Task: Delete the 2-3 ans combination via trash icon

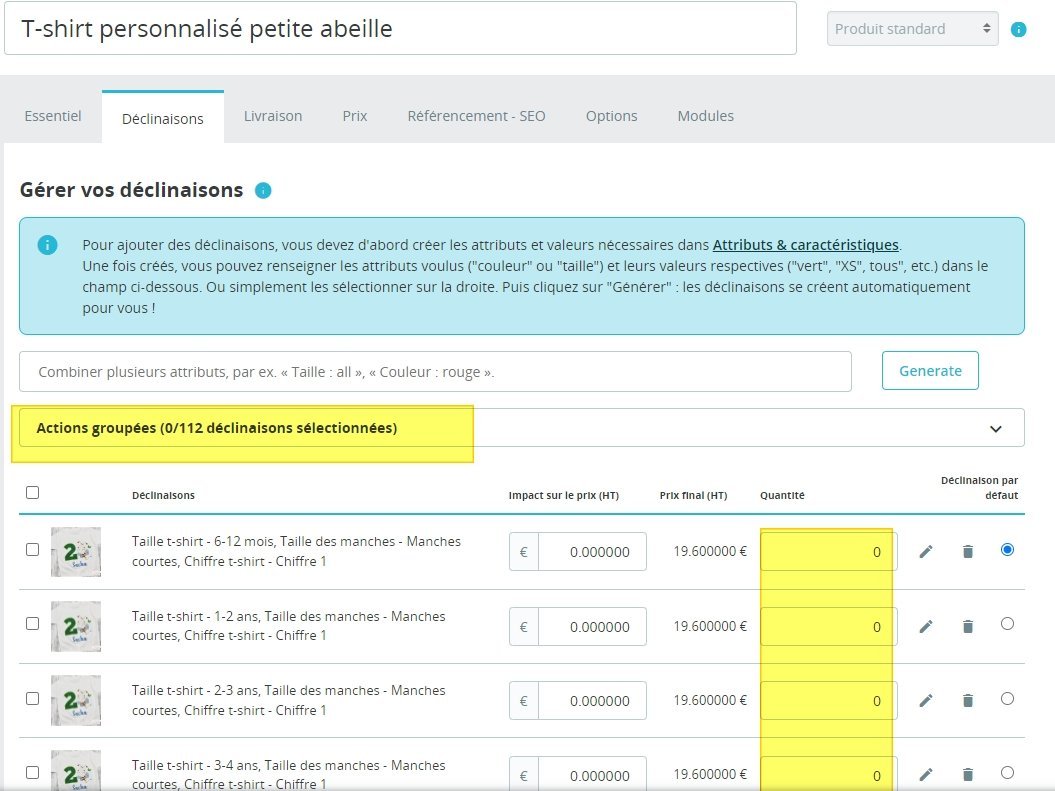Action: 968,700
